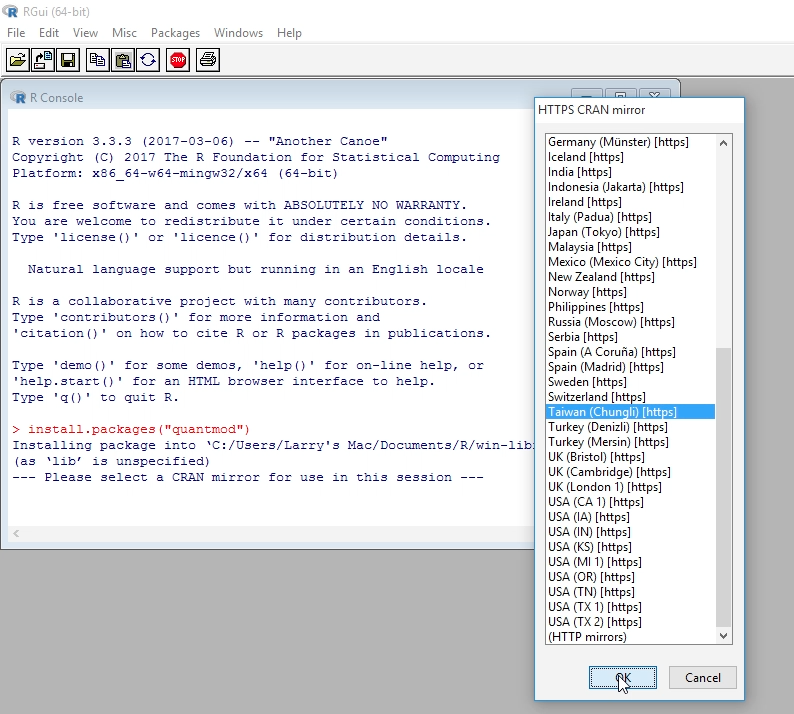Select USA (CA 1) [https] mirror
The height and width of the screenshot is (714, 794).
[x=630, y=502]
